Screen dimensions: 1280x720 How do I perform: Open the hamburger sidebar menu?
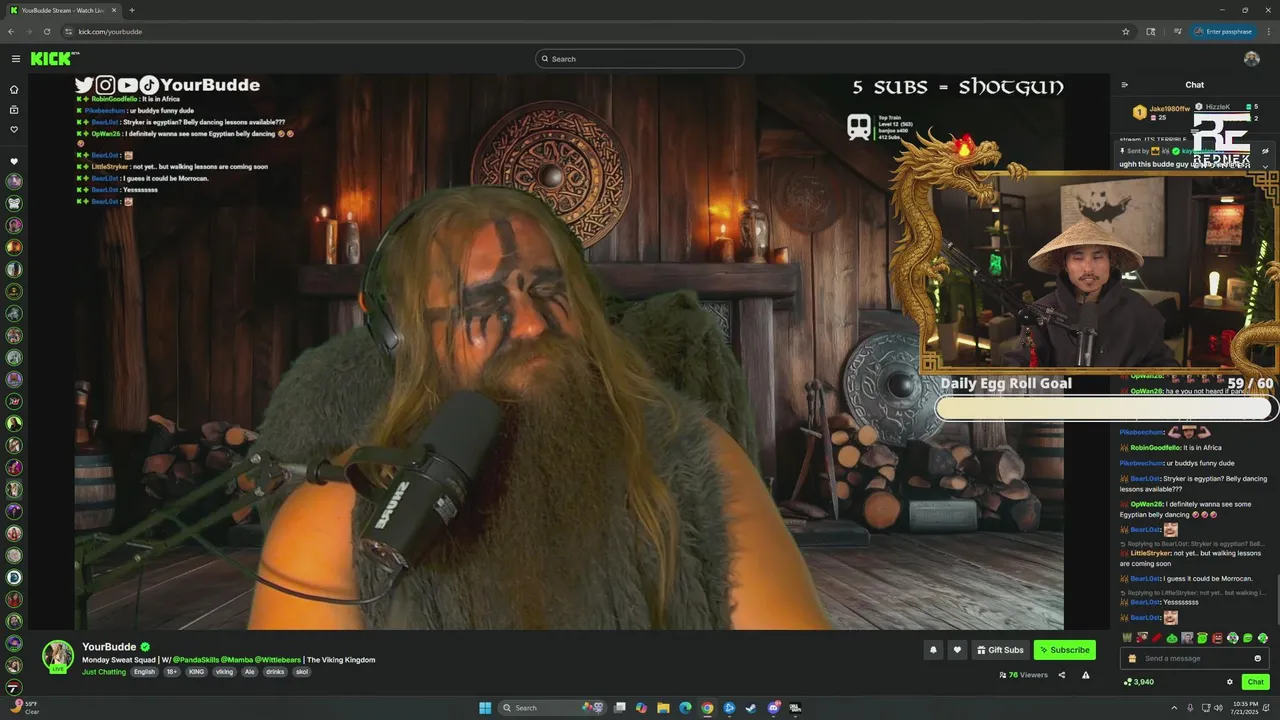[15, 59]
